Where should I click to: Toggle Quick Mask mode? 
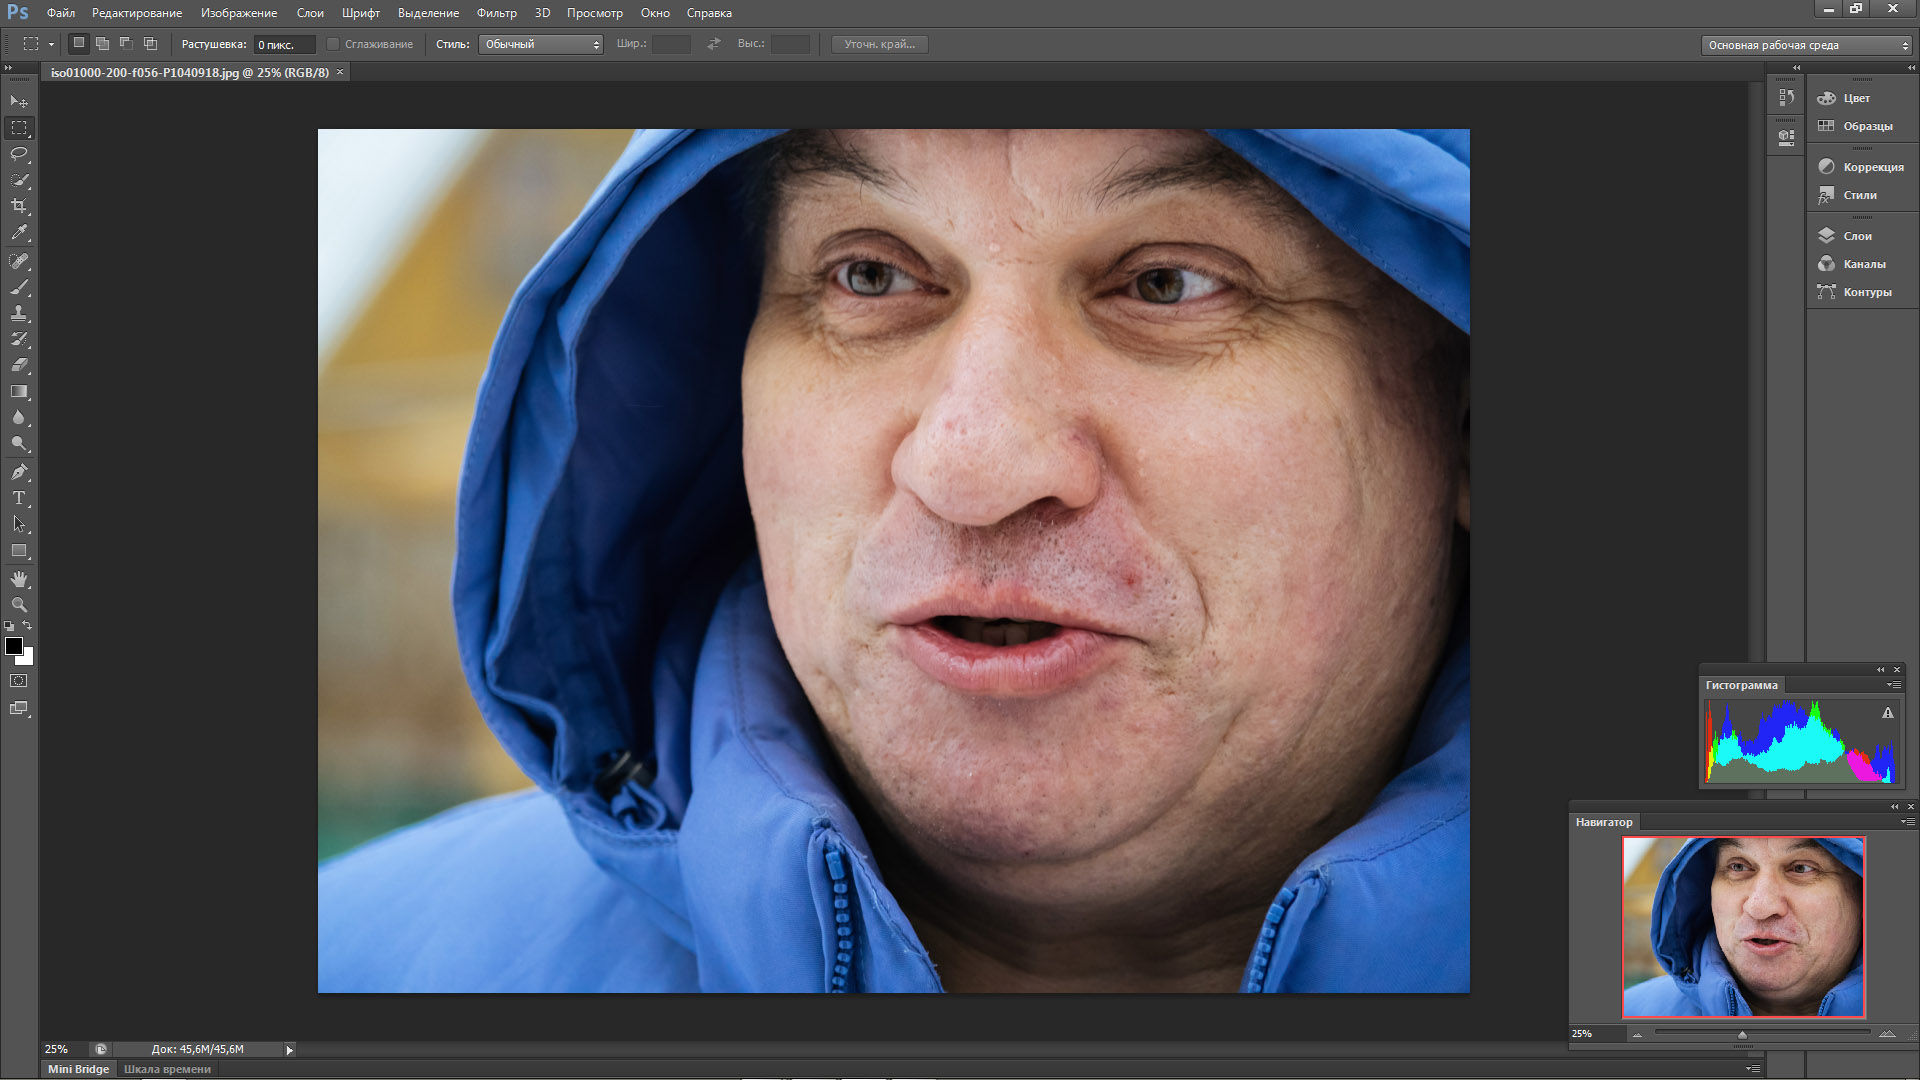pos(19,681)
